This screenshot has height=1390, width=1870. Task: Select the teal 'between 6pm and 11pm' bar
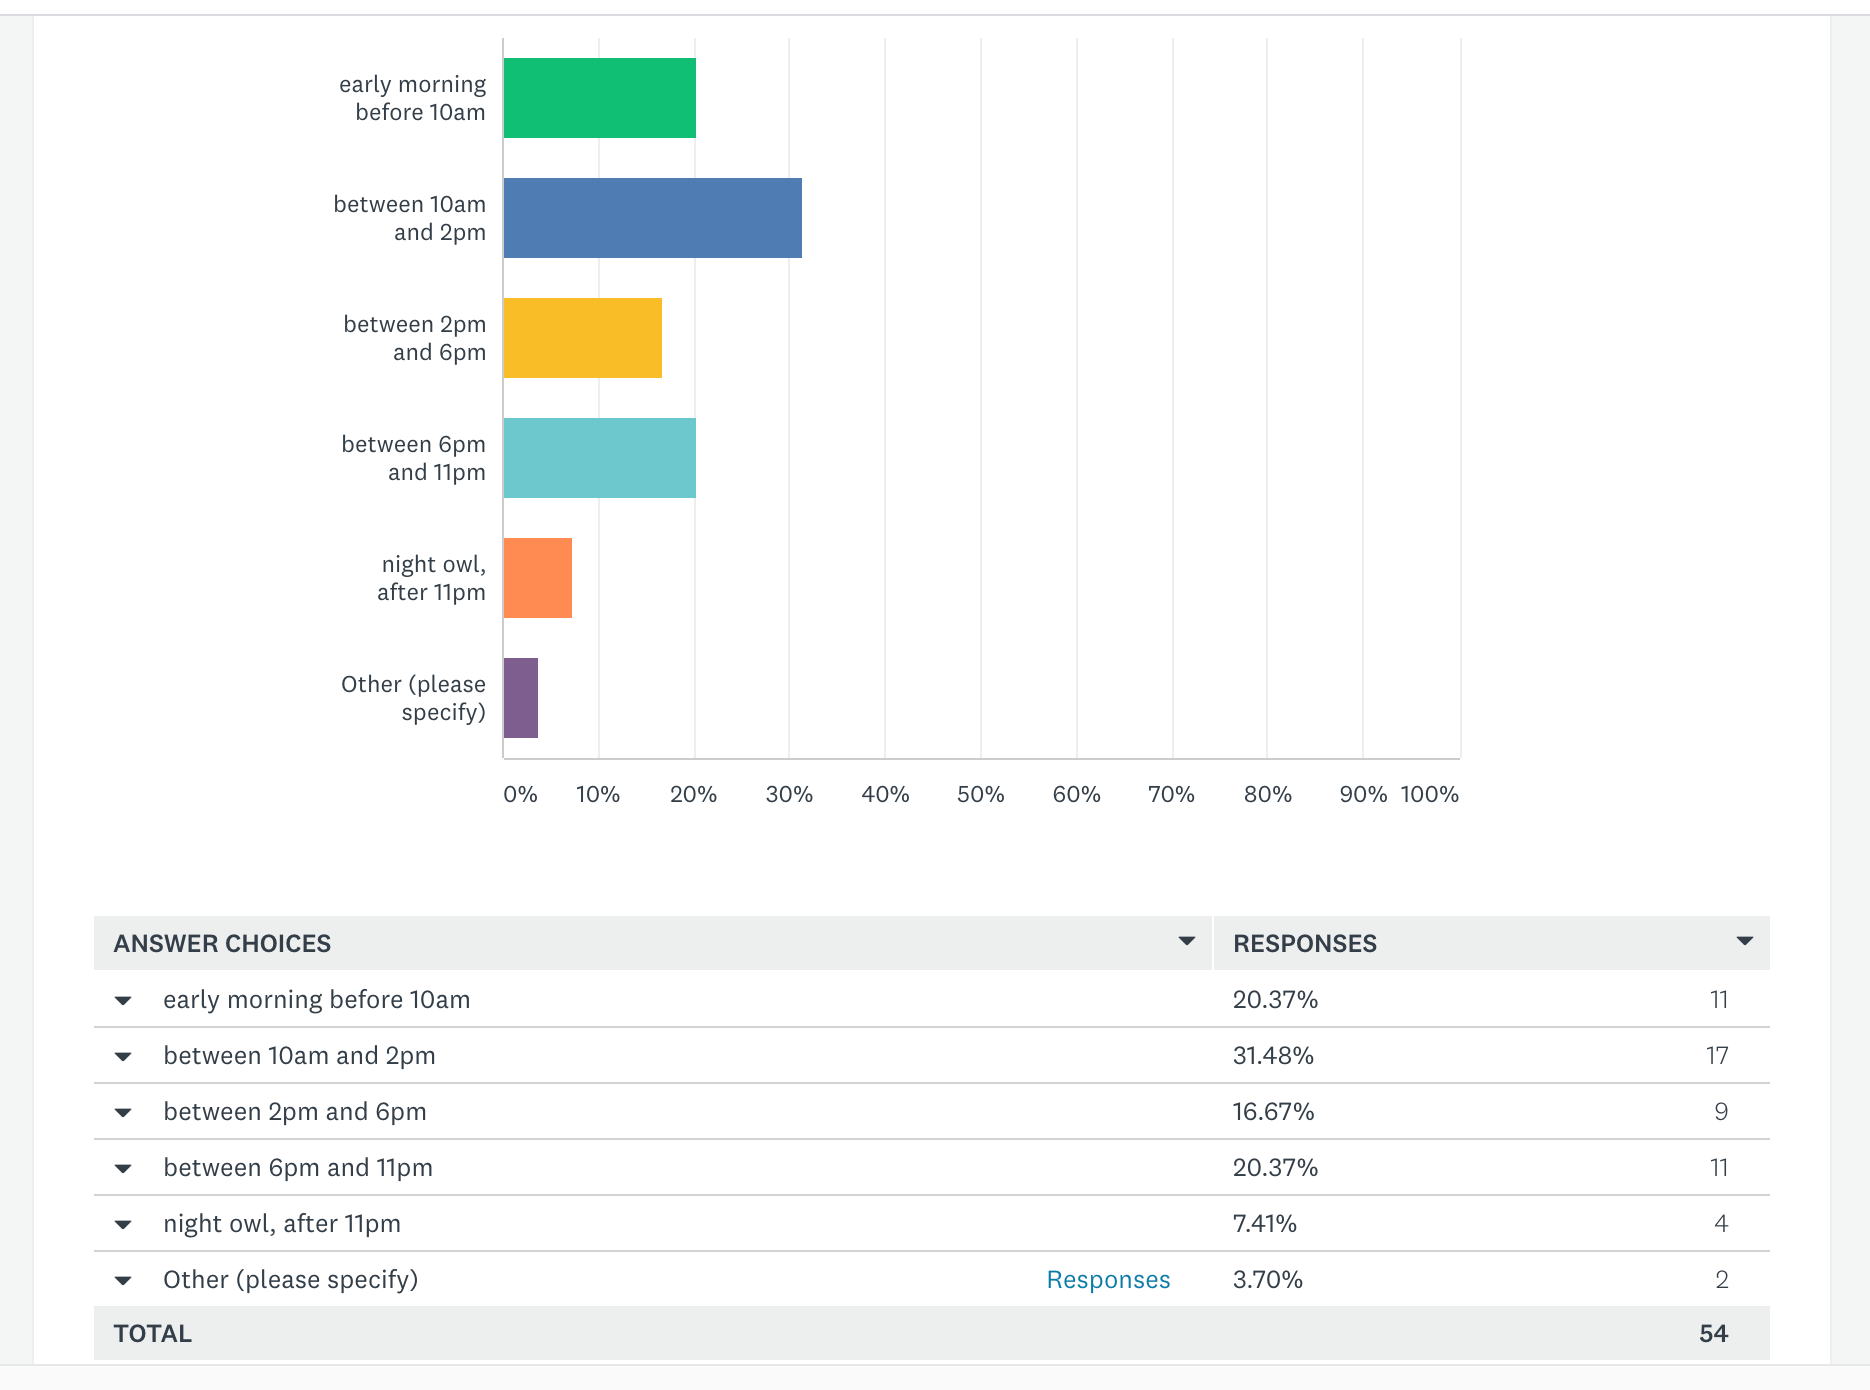pyautogui.click(x=600, y=458)
